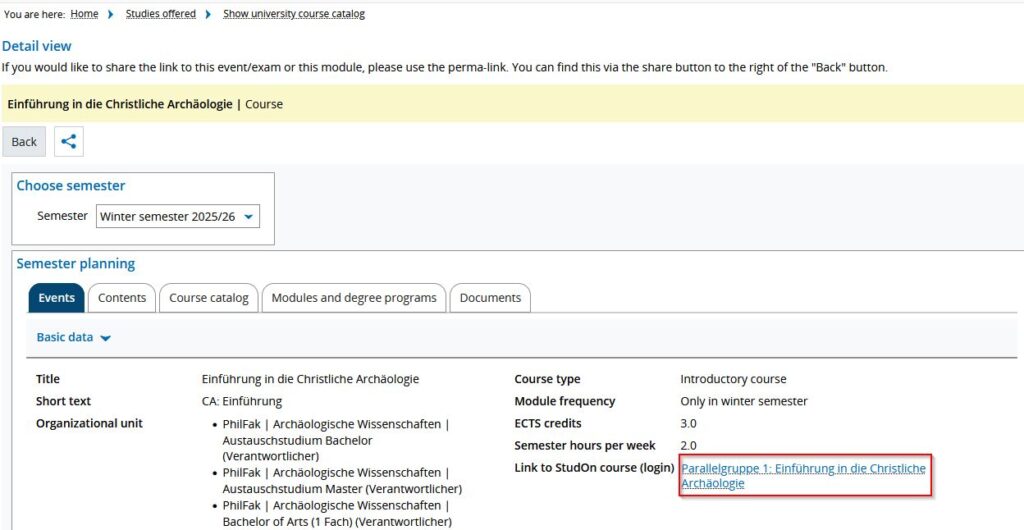Viewport: 1024px width, 530px height.
Task: Click the share icon next to Back
Action: click(x=69, y=142)
